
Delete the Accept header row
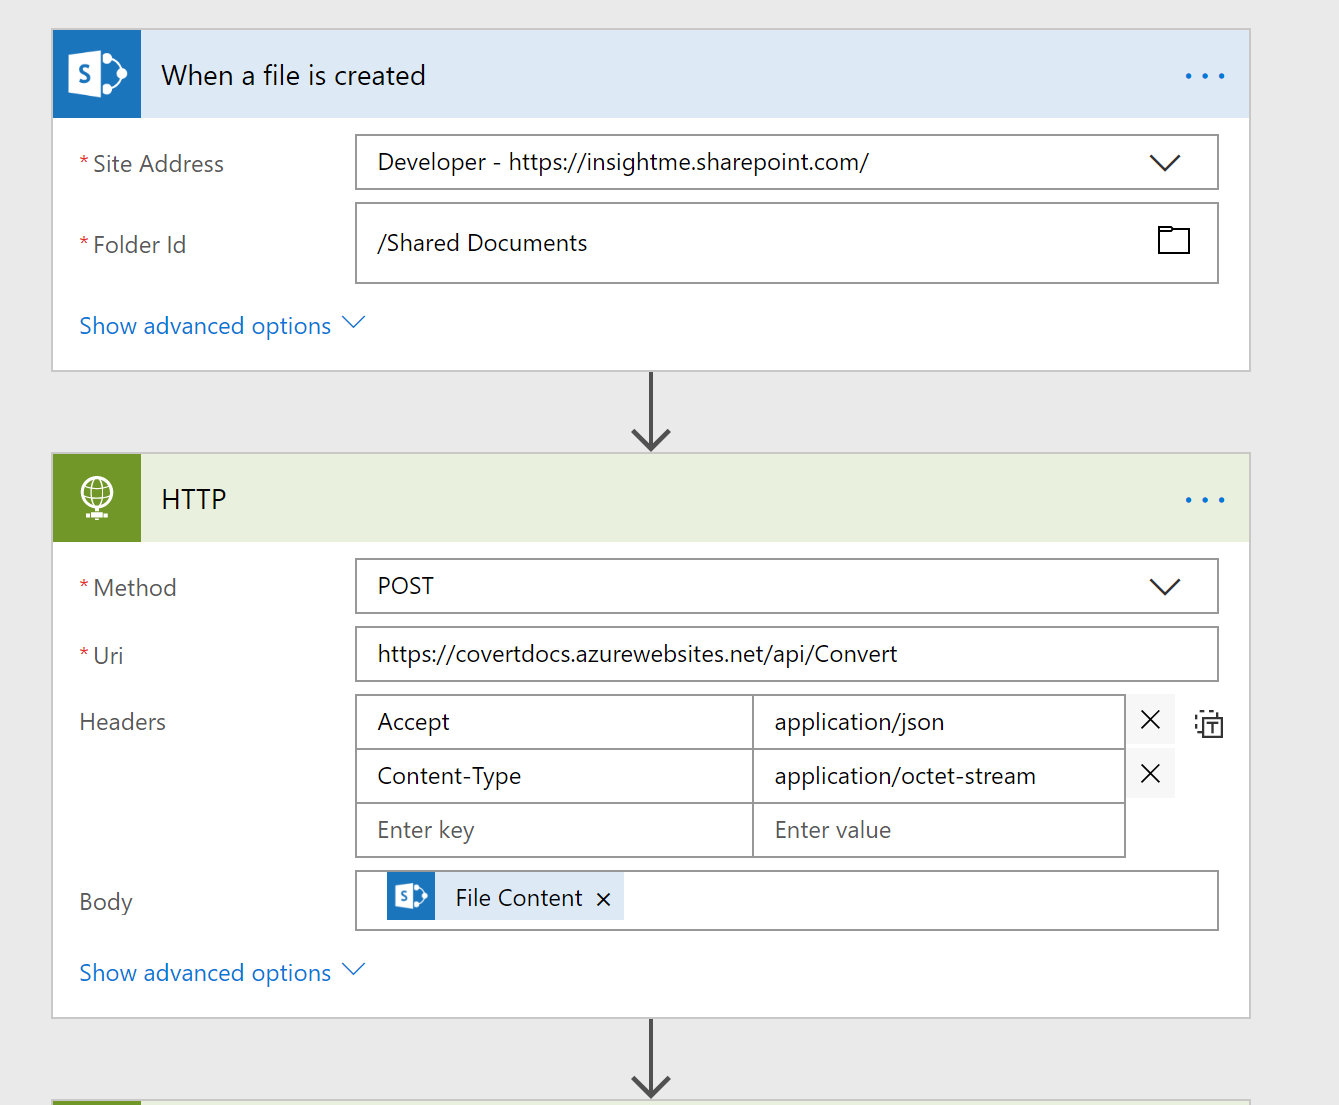[x=1150, y=720]
